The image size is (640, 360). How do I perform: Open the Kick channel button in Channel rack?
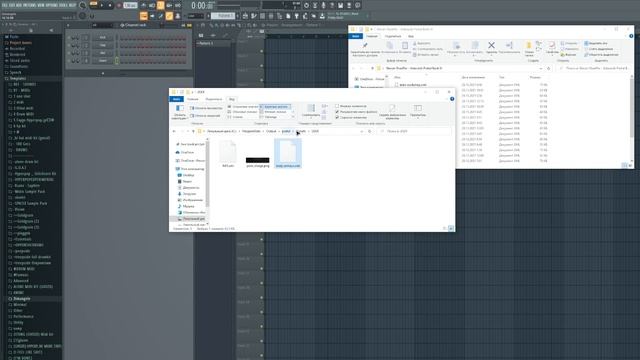coord(102,38)
